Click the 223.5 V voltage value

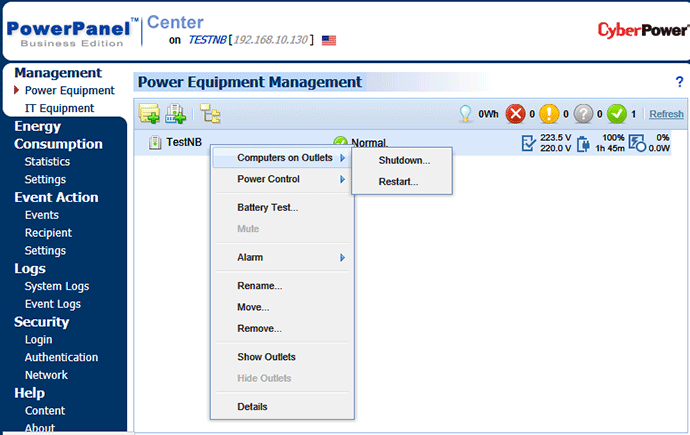(x=555, y=138)
